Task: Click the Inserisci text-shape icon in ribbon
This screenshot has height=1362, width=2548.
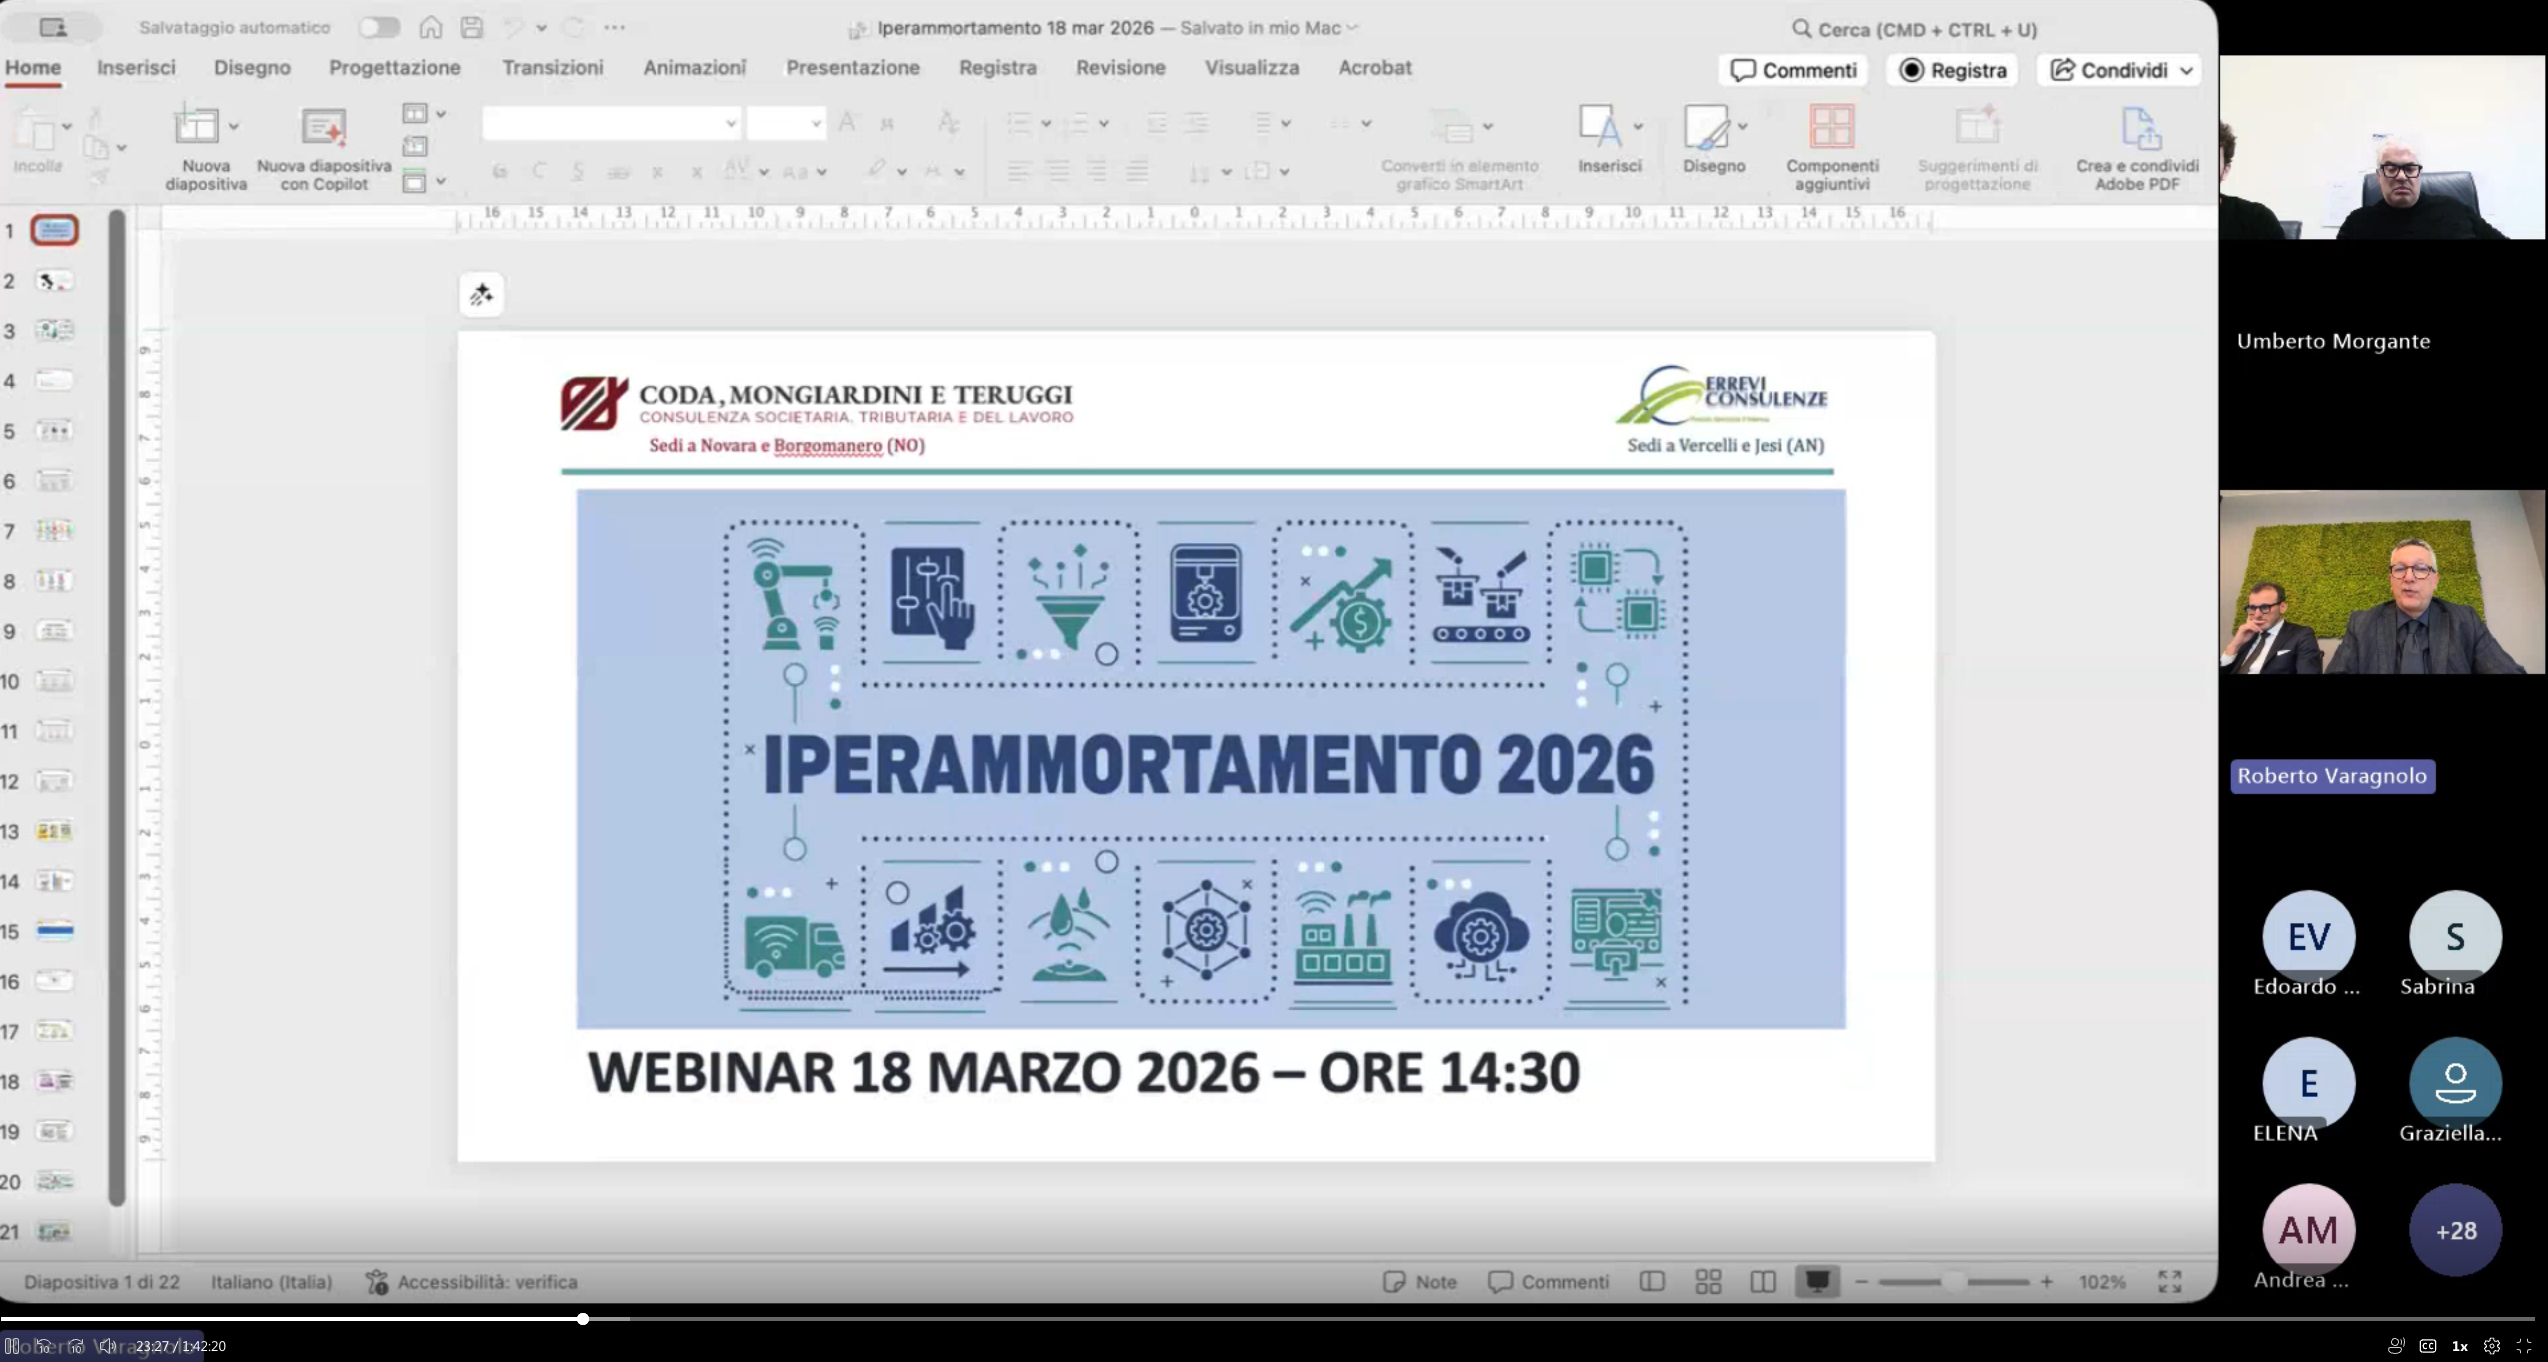Action: [x=1600, y=127]
